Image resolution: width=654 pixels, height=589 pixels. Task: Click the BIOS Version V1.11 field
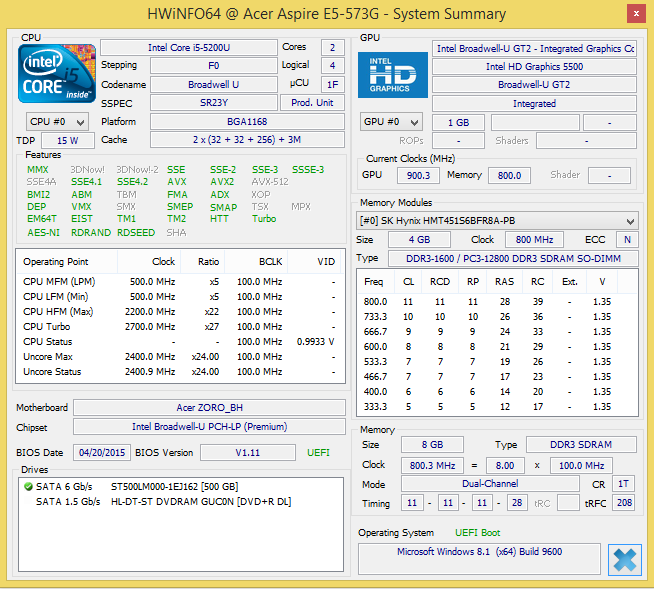[248, 453]
